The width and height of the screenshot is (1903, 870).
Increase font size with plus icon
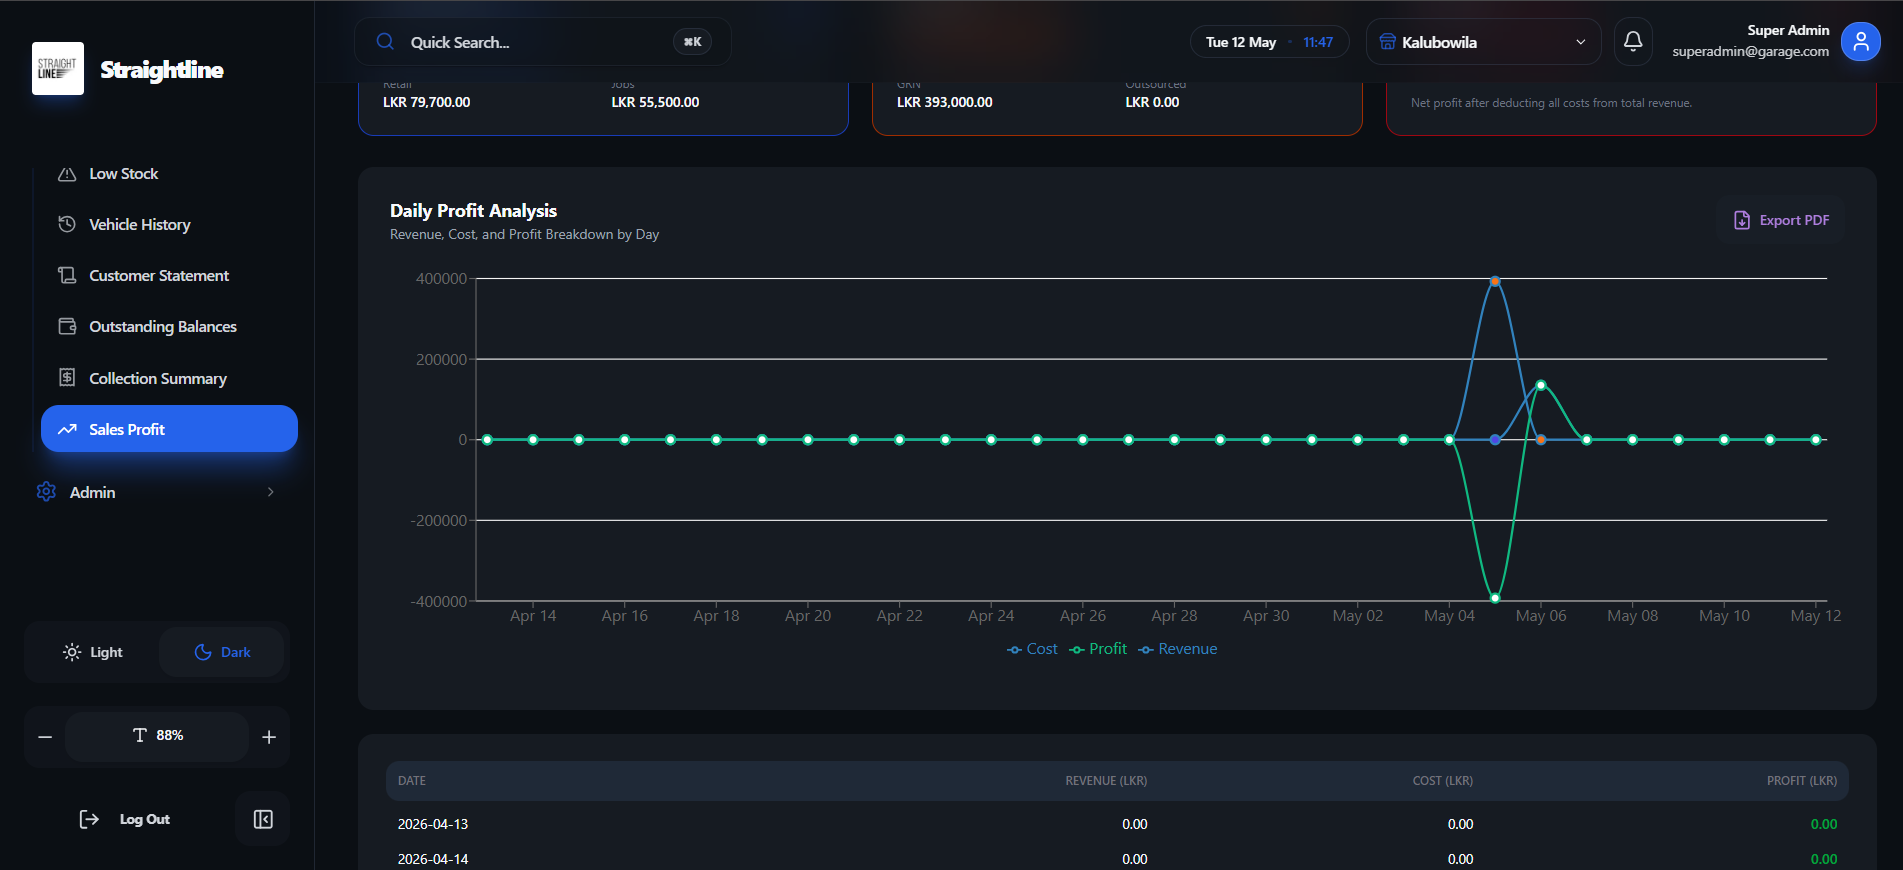click(269, 737)
